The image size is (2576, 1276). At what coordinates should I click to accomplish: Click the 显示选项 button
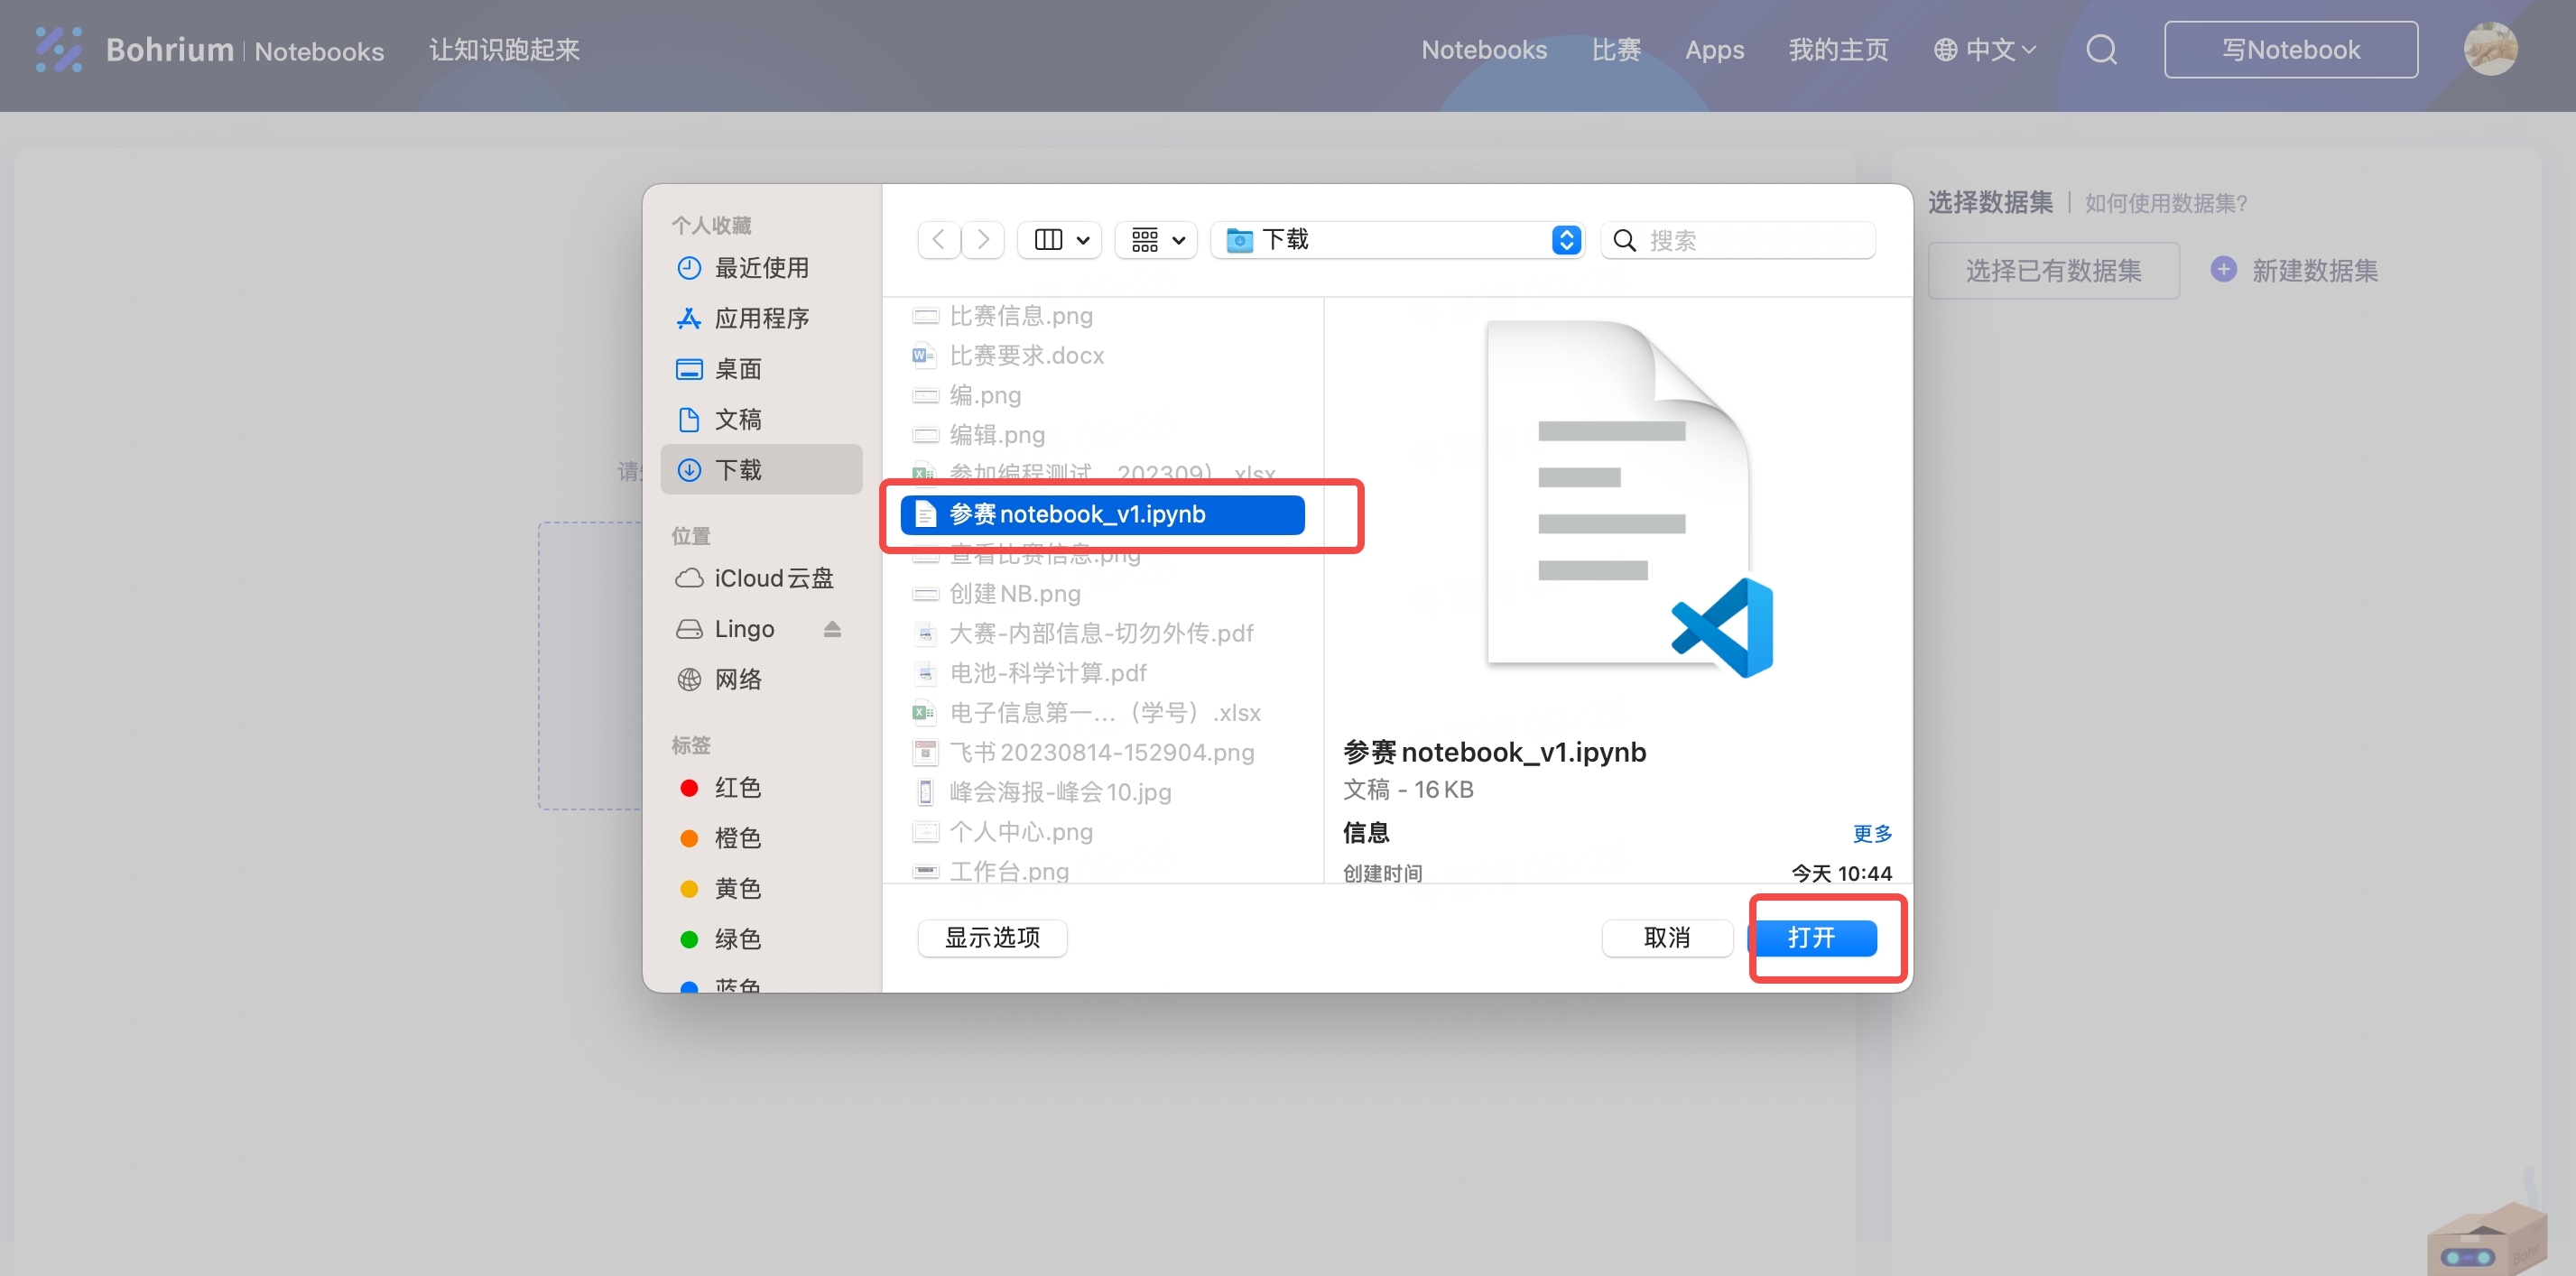tap(992, 937)
